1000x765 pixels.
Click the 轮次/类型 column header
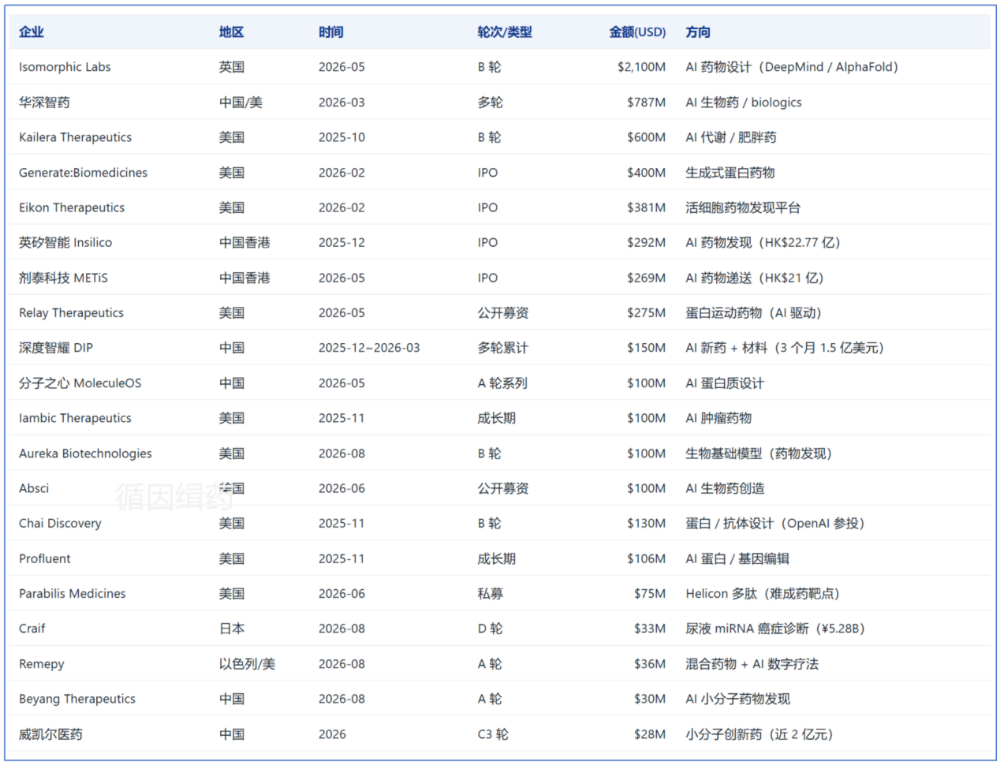pos(504,32)
